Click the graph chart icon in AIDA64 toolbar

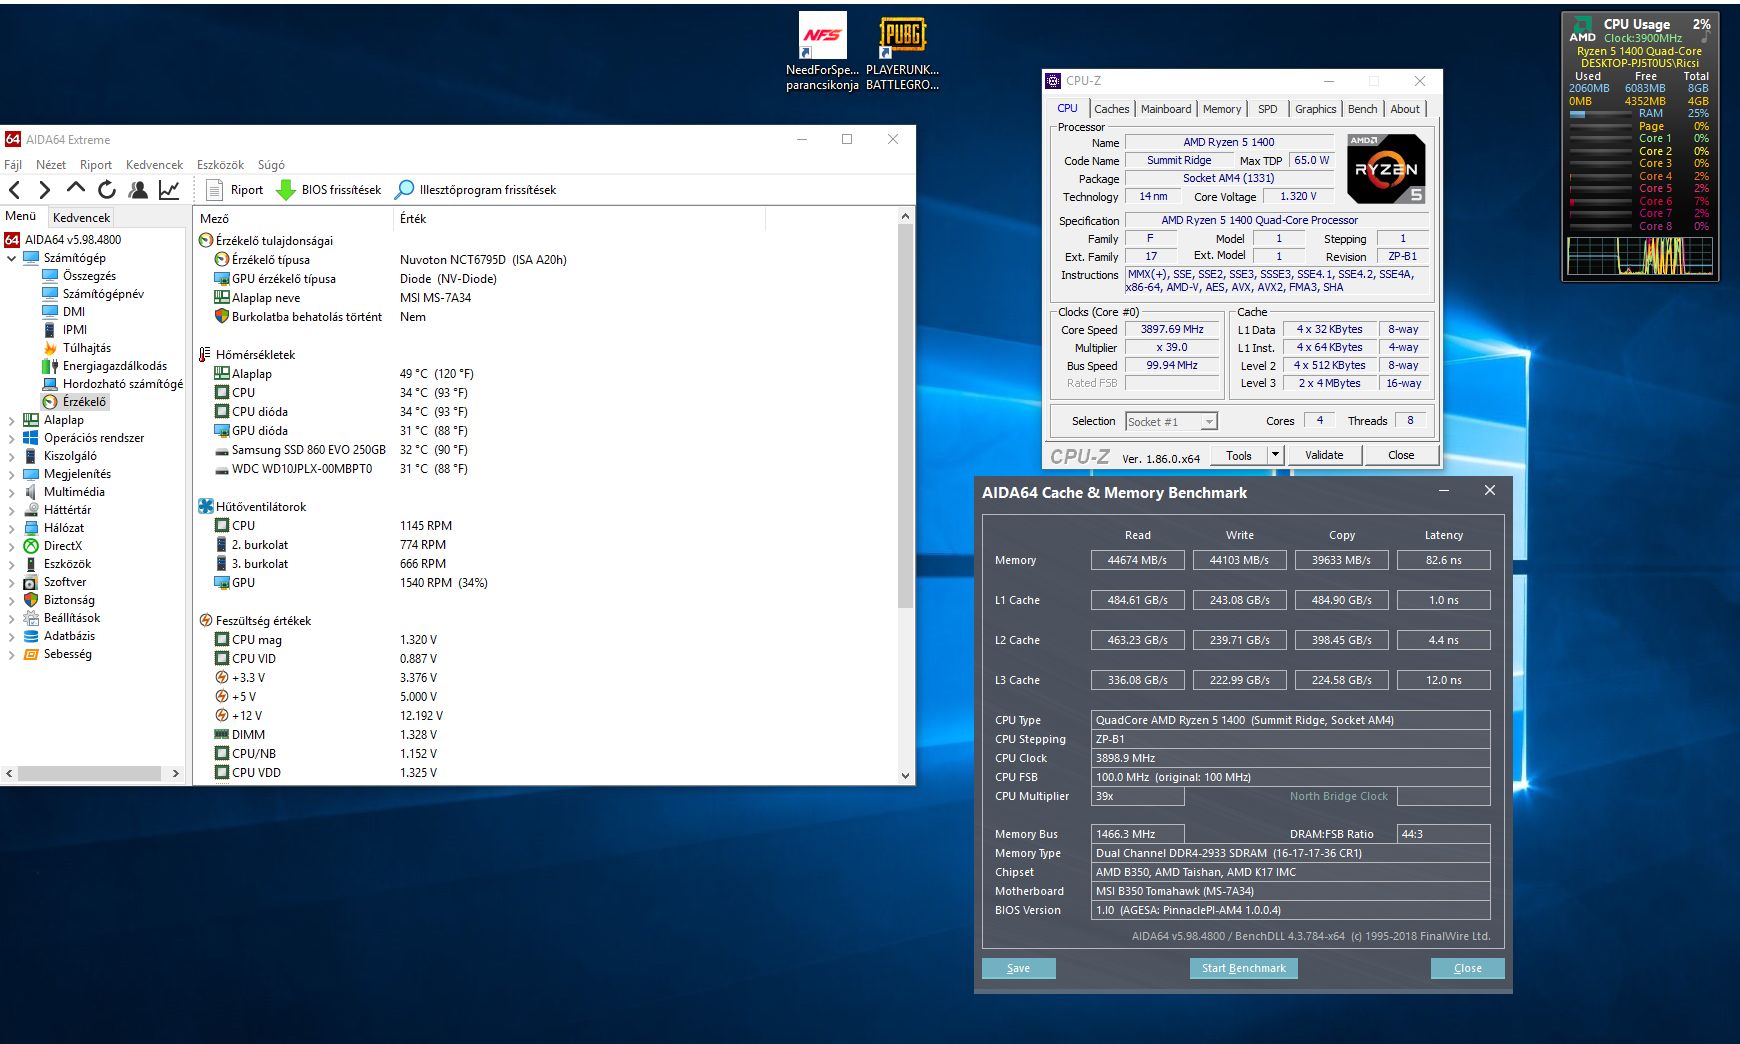(x=169, y=190)
